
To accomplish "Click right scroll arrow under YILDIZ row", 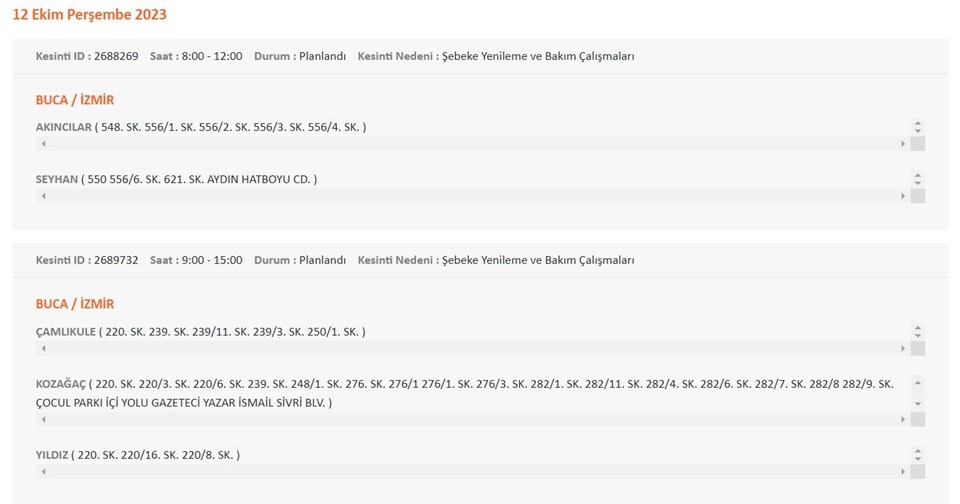I will pyautogui.click(x=903, y=472).
